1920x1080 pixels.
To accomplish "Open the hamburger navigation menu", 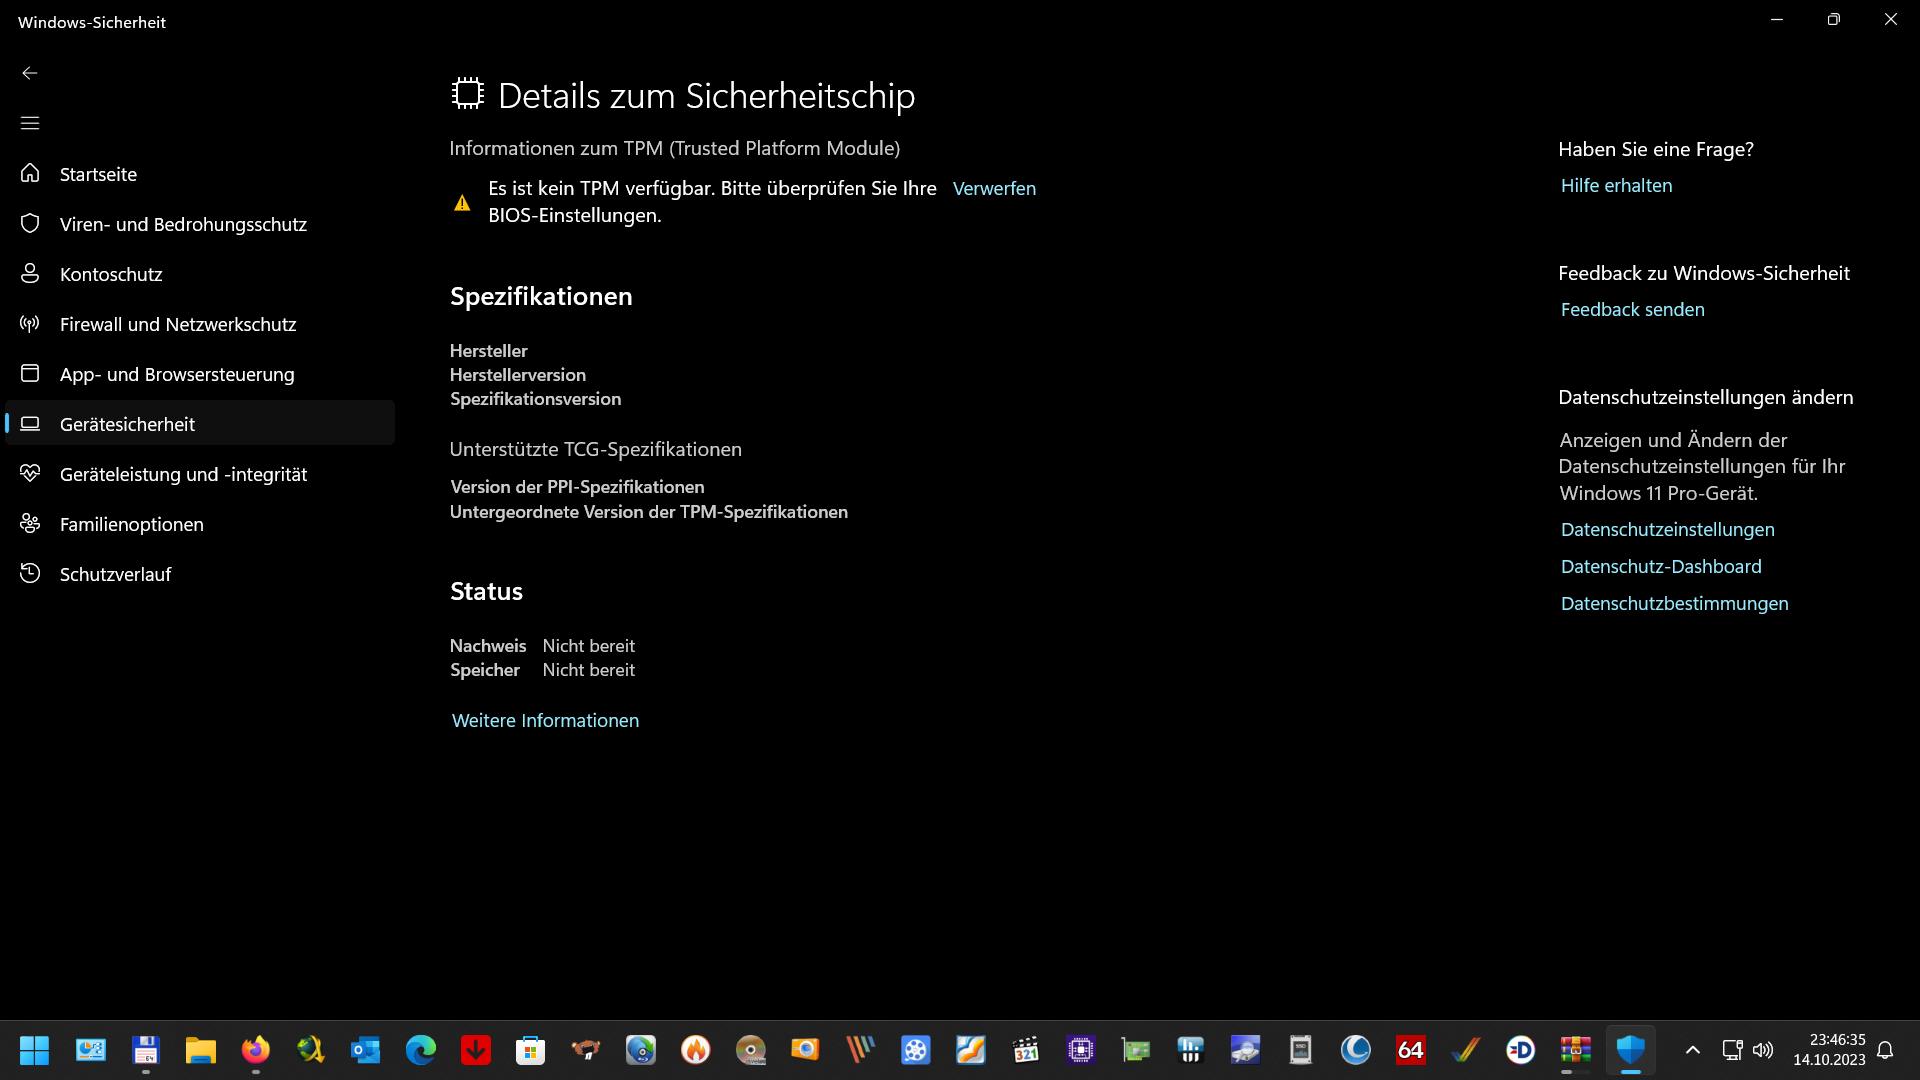I will (x=30, y=122).
